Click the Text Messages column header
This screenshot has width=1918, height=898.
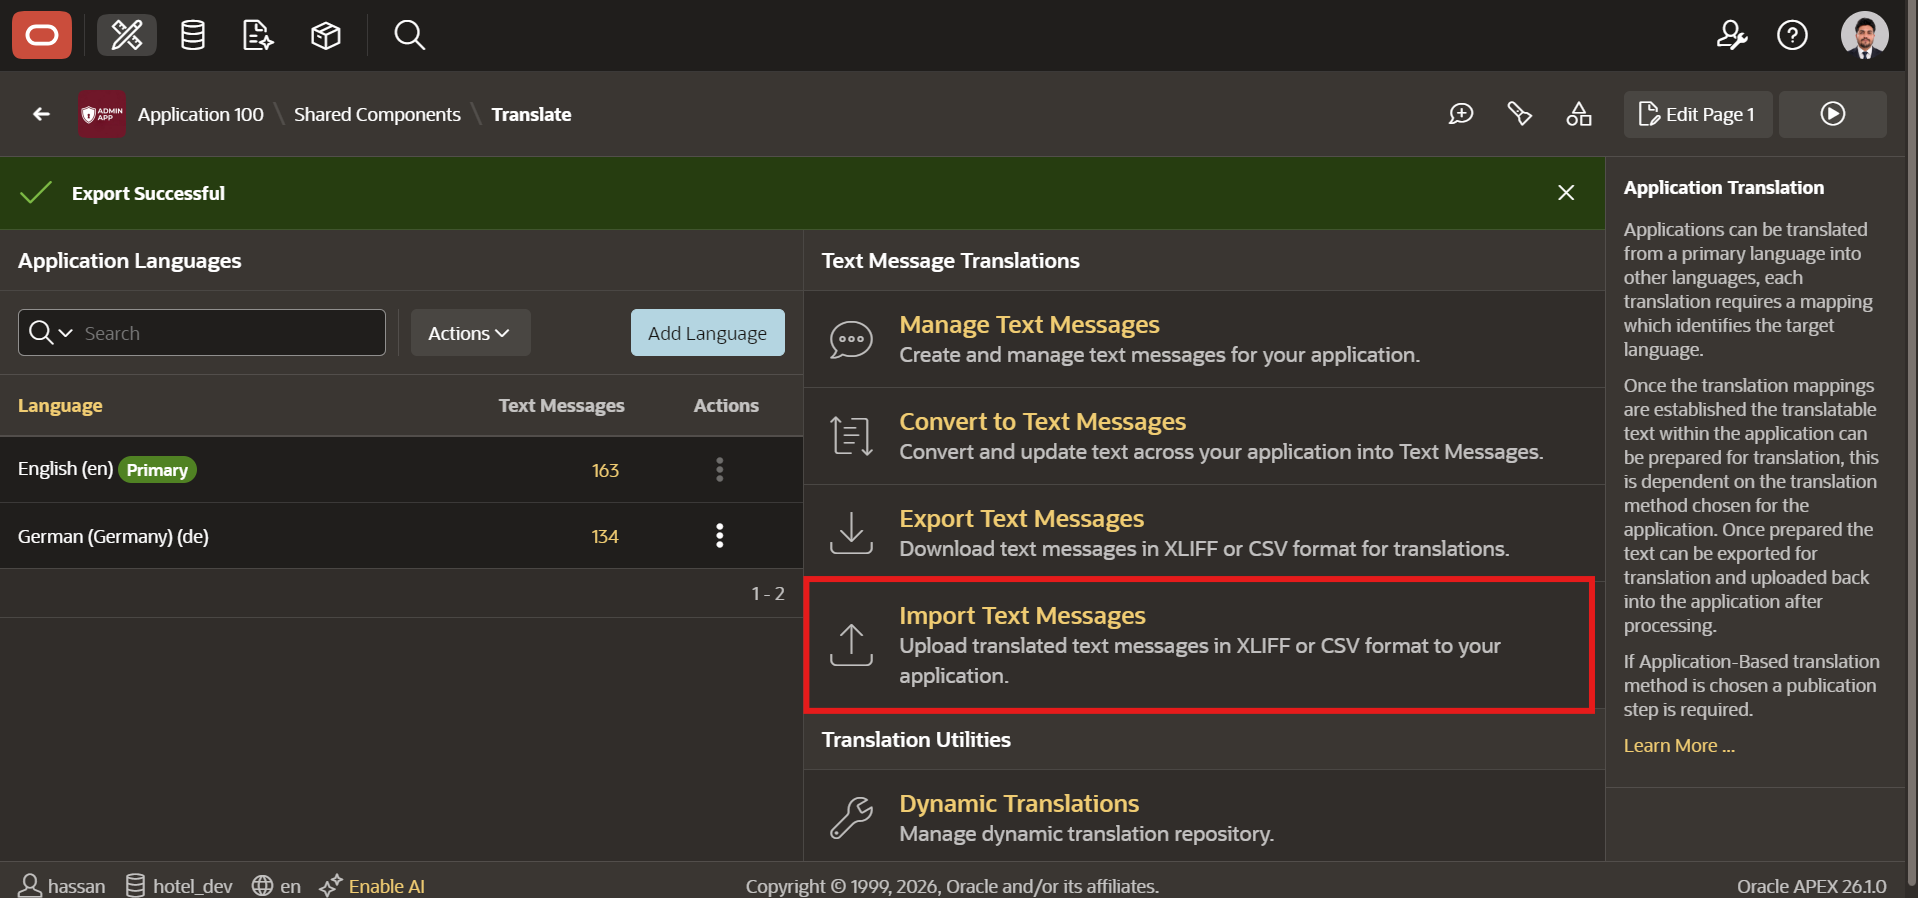(x=561, y=406)
